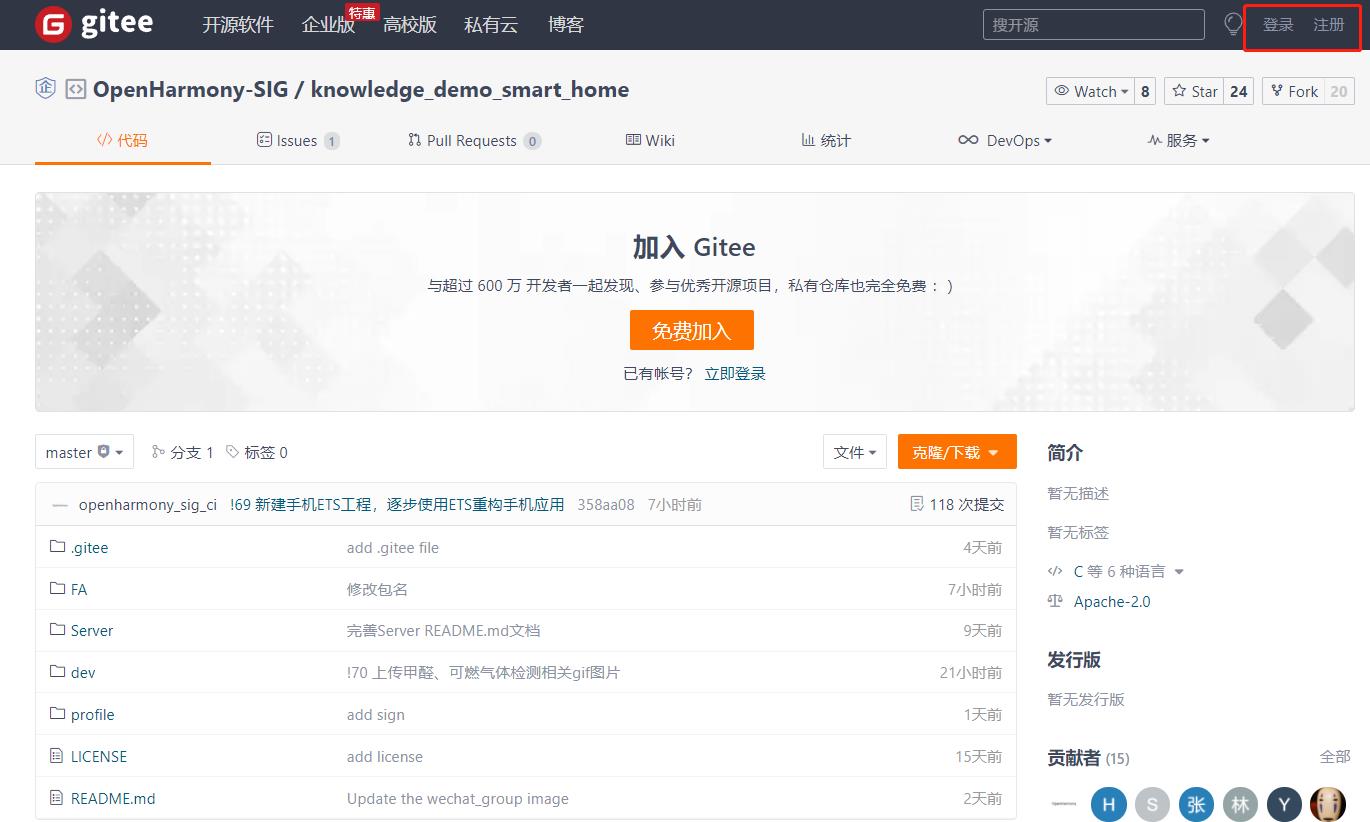Viewport: 1370px width, 822px height.
Task: Click contributor avatar S
Action: pos(1152,804)
